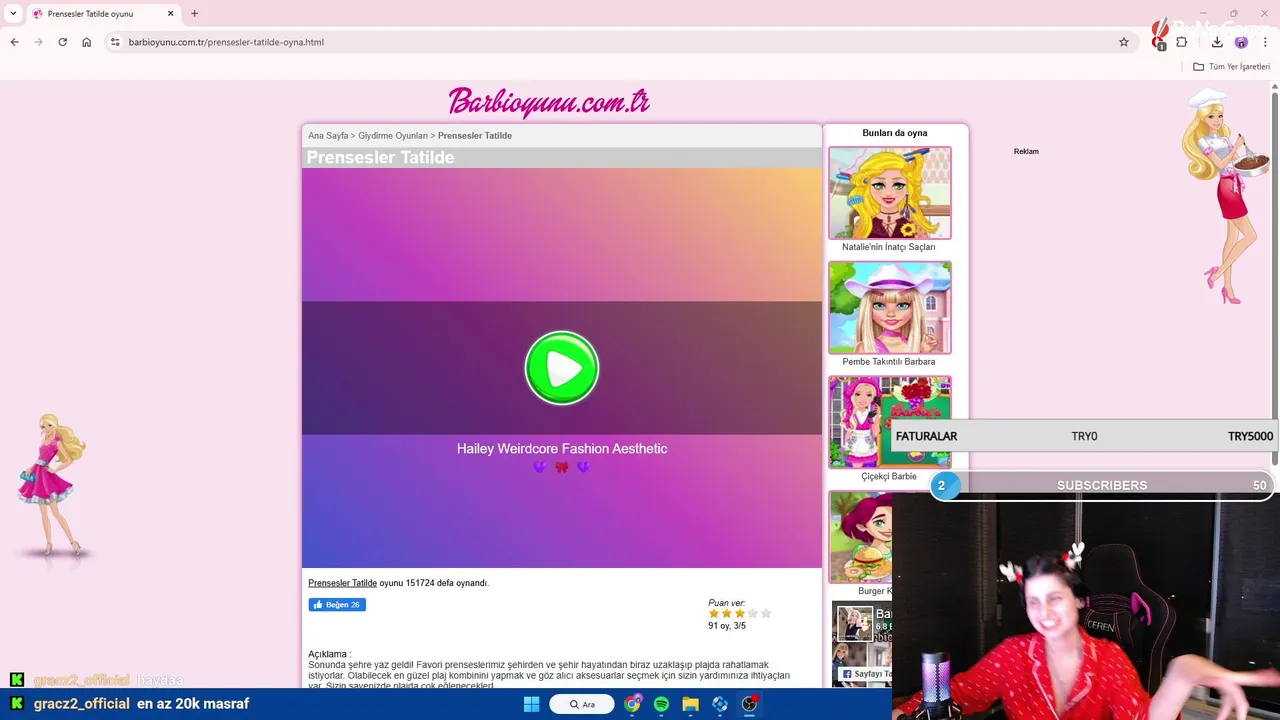Image resolution: width=1280 pixels, height=720 pixels.
Task: Start the game with the green play button
Action: (562, 368)
